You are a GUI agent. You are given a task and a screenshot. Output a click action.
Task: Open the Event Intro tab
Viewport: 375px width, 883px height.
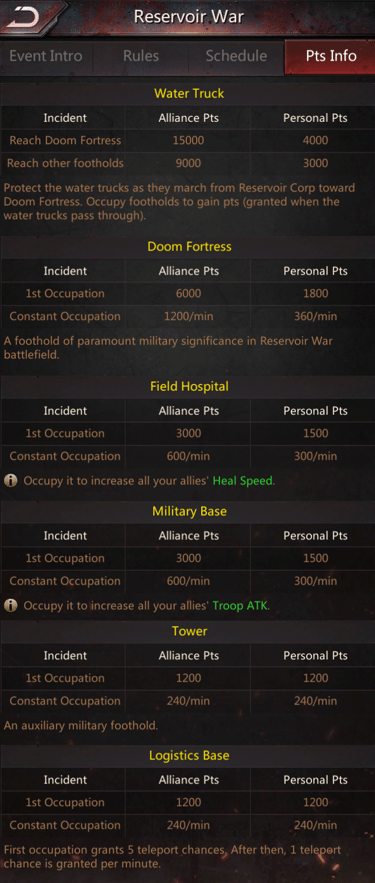46,56
